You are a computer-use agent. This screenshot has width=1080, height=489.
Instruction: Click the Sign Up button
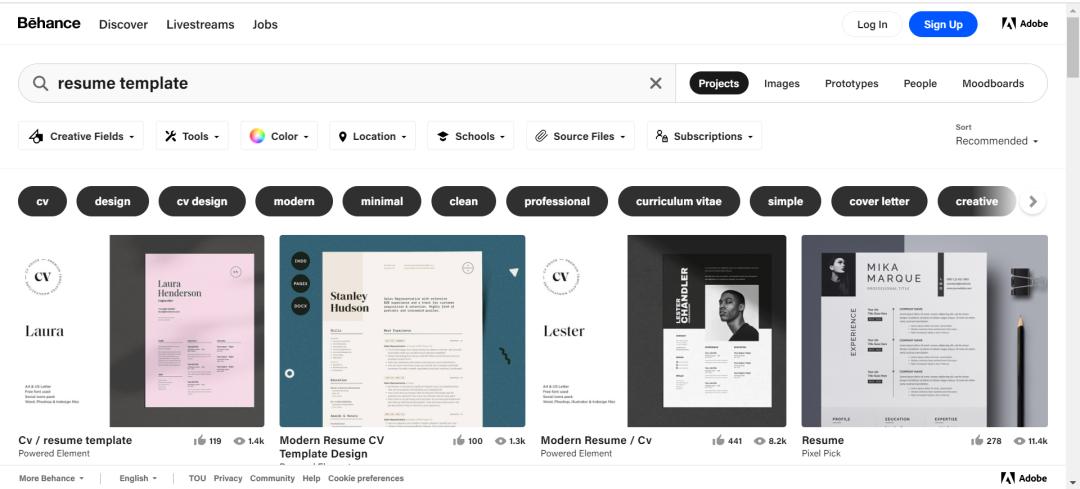(943, 24)
